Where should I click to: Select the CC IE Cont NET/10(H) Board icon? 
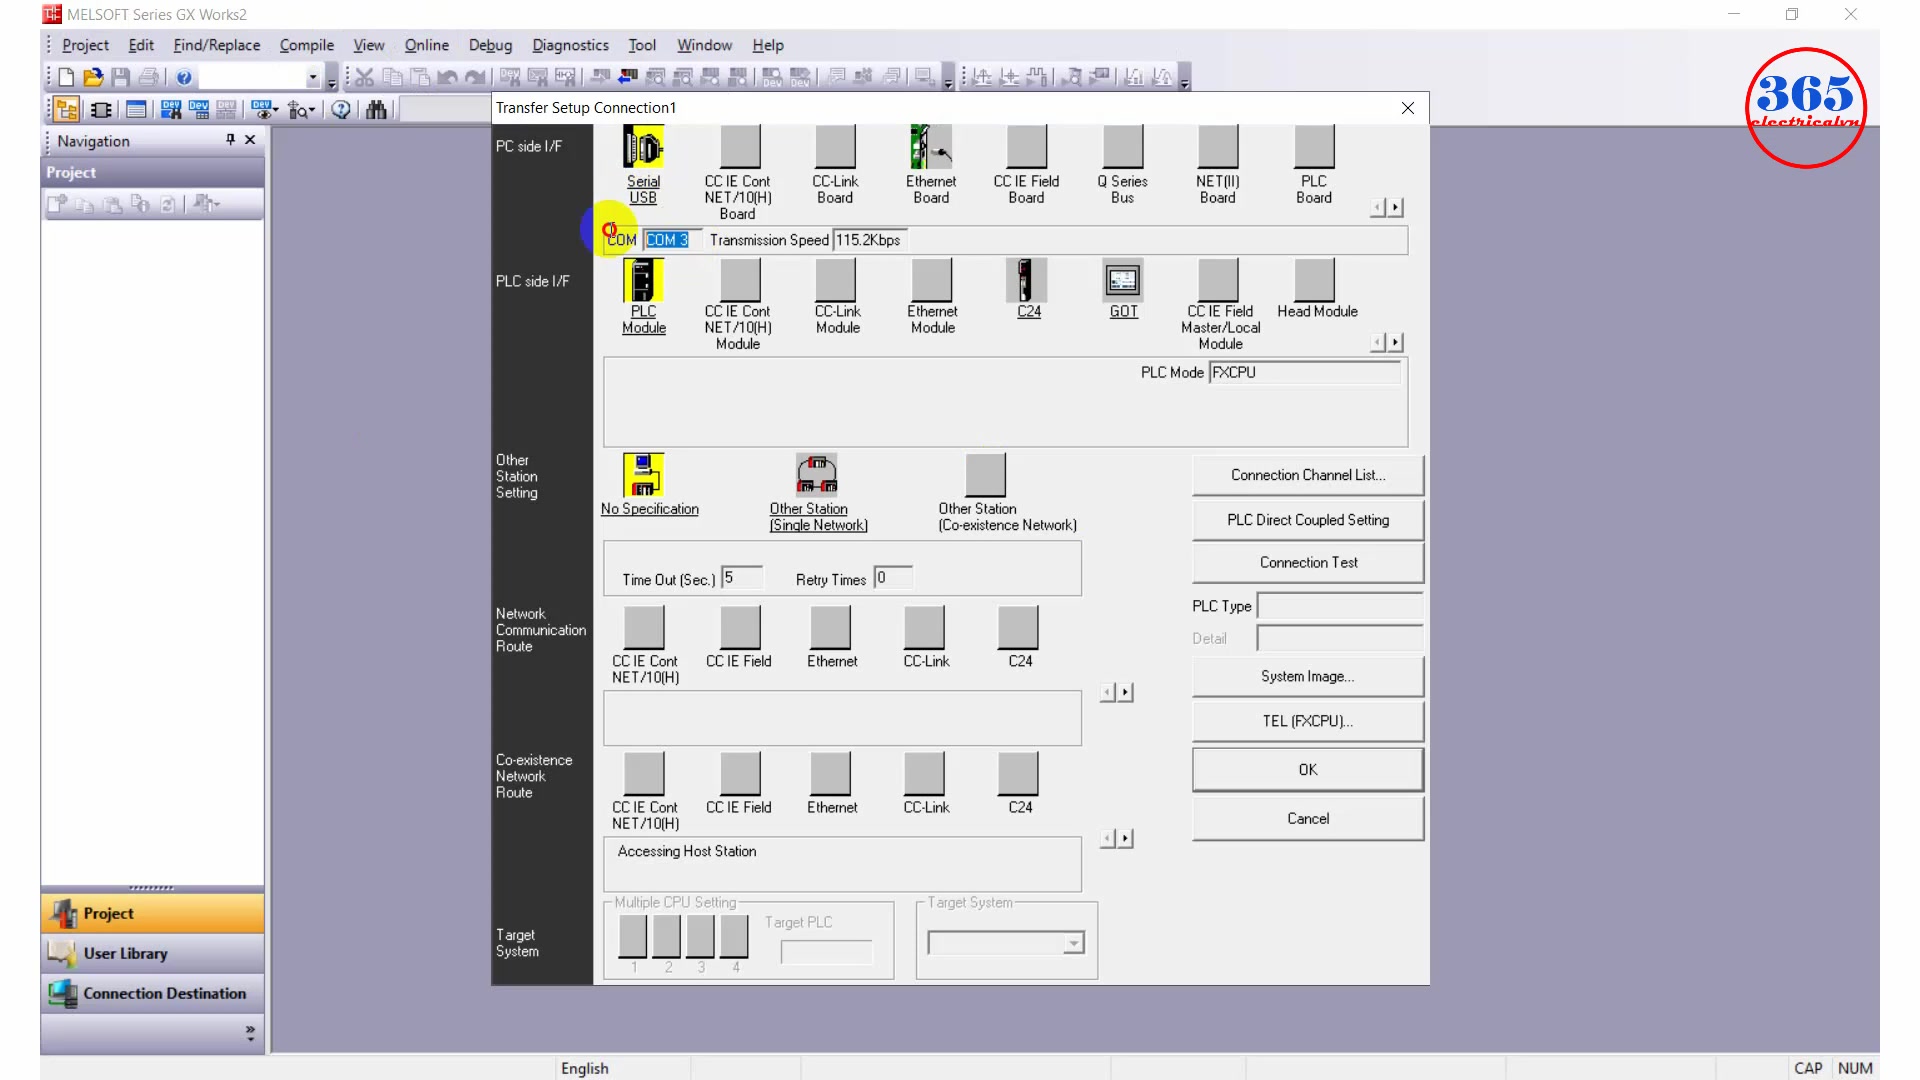tap(740, 147)
